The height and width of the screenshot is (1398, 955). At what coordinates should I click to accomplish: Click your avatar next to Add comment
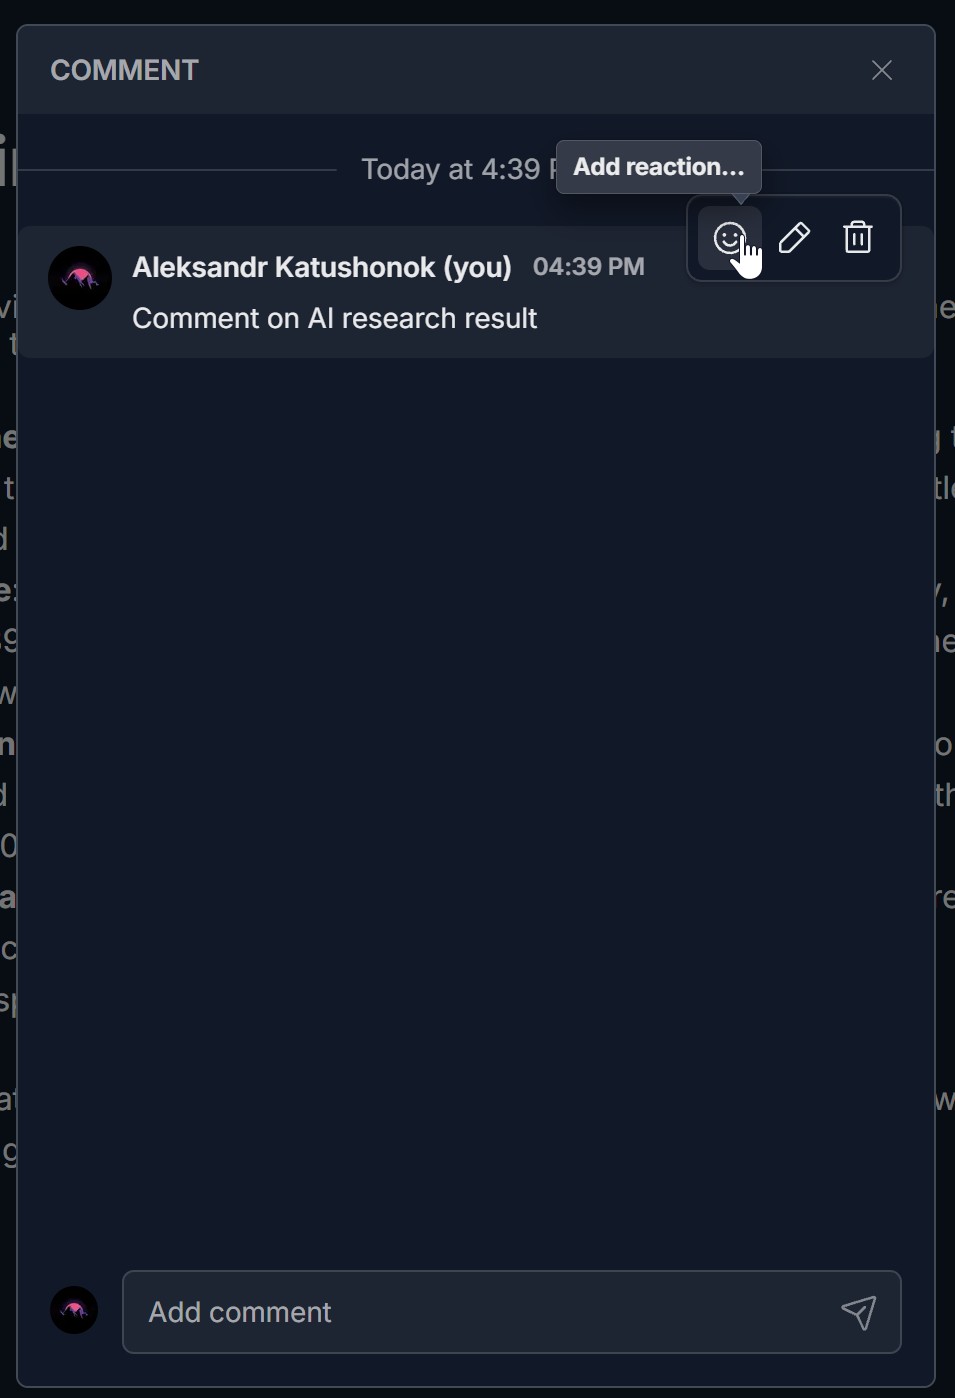click(74, 1310)
